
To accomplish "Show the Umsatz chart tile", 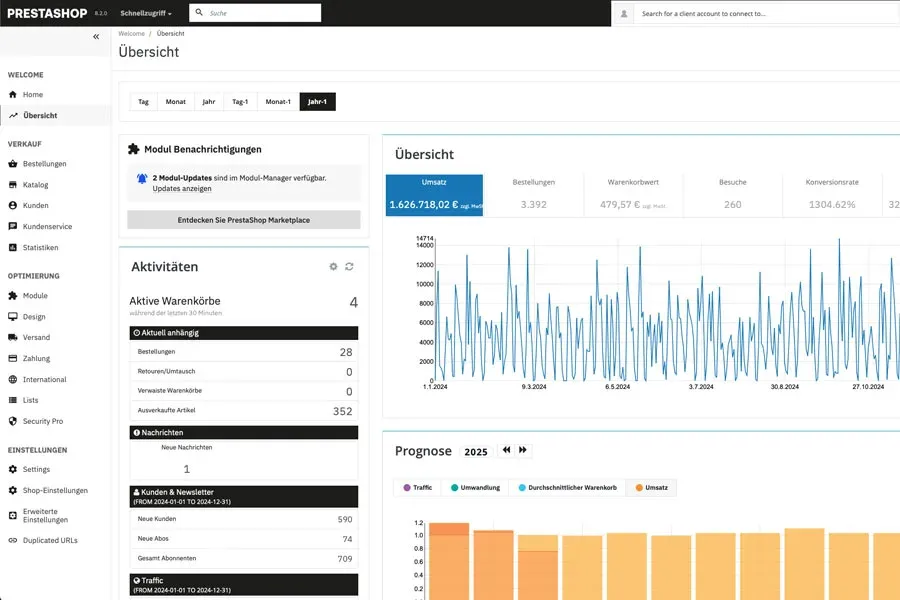I will (x=435, y=195).
